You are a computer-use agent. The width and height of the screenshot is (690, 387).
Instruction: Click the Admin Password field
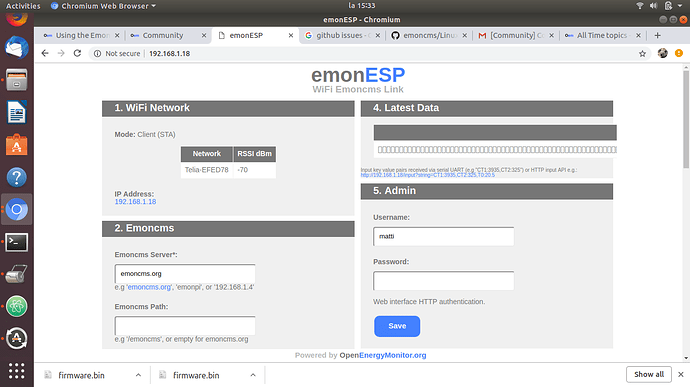(x=444, y=280)
